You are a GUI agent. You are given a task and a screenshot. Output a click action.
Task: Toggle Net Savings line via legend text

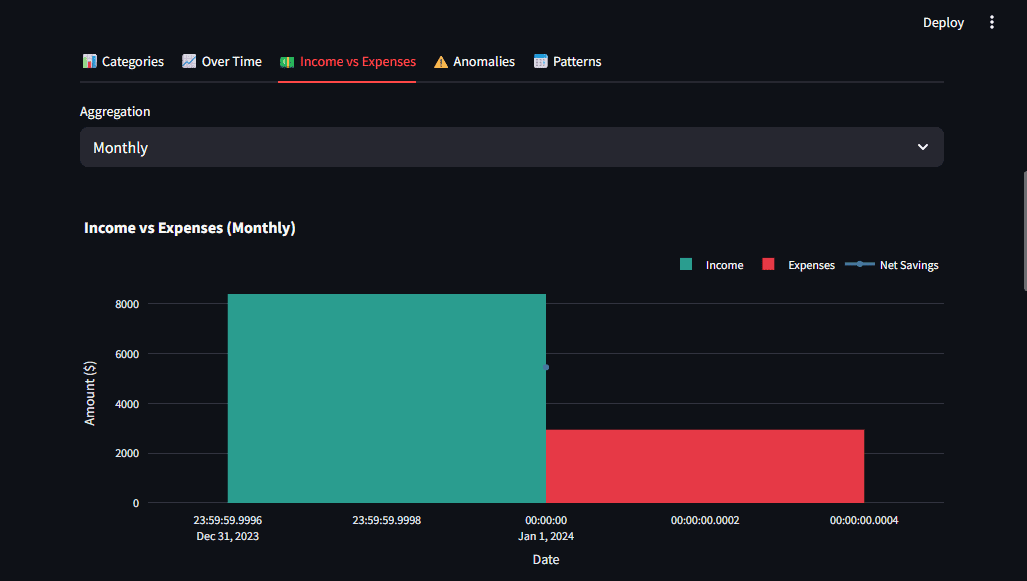[x=909, y=265]
